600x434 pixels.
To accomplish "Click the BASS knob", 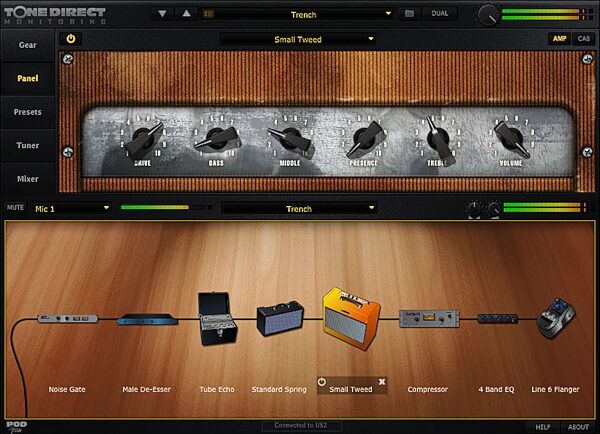I will (217, 139).
